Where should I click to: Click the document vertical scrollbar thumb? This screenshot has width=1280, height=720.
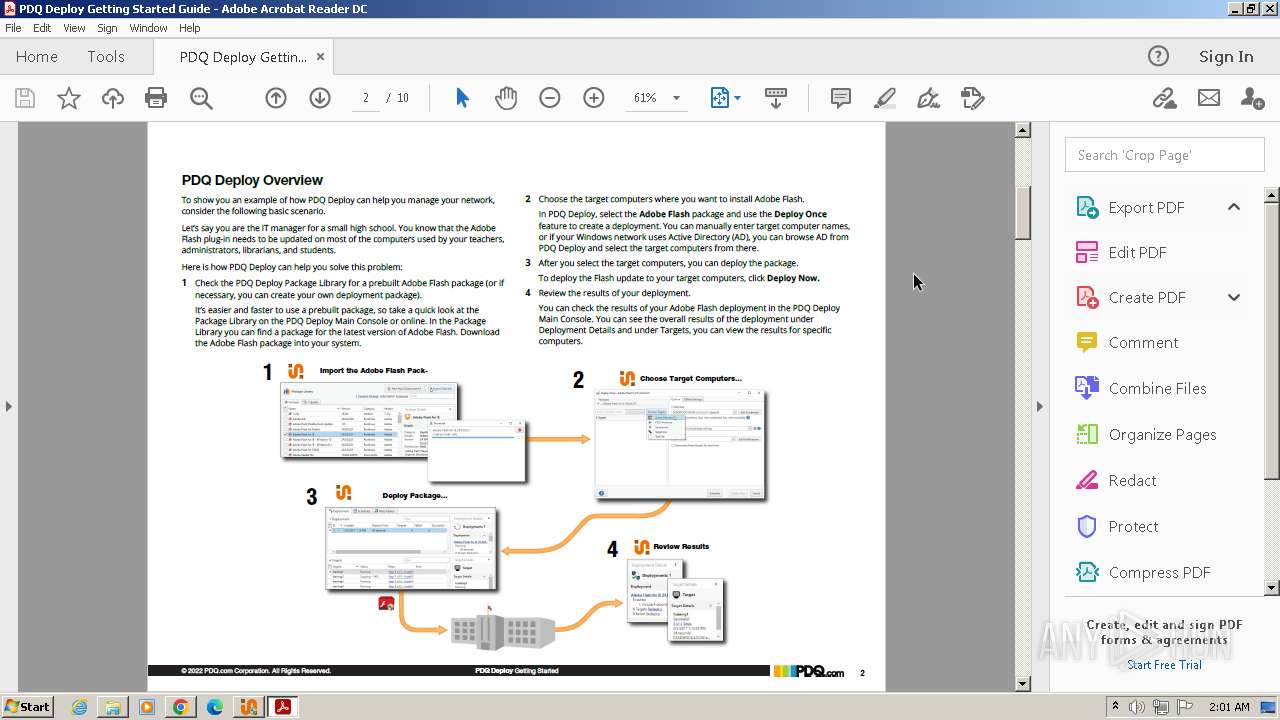coord(1023,212)
